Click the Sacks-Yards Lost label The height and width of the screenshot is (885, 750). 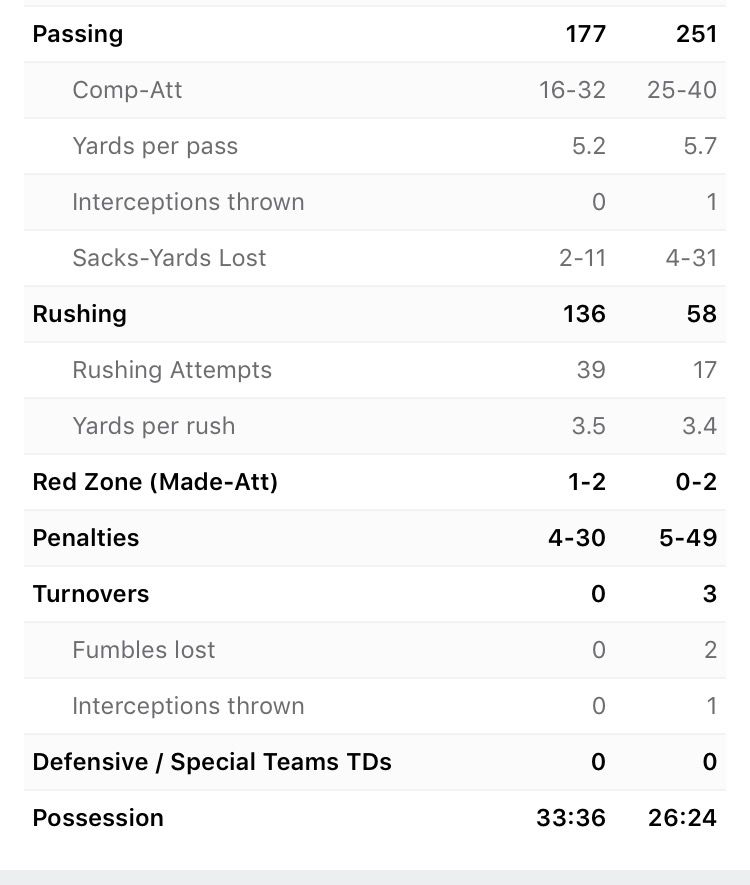169,258
